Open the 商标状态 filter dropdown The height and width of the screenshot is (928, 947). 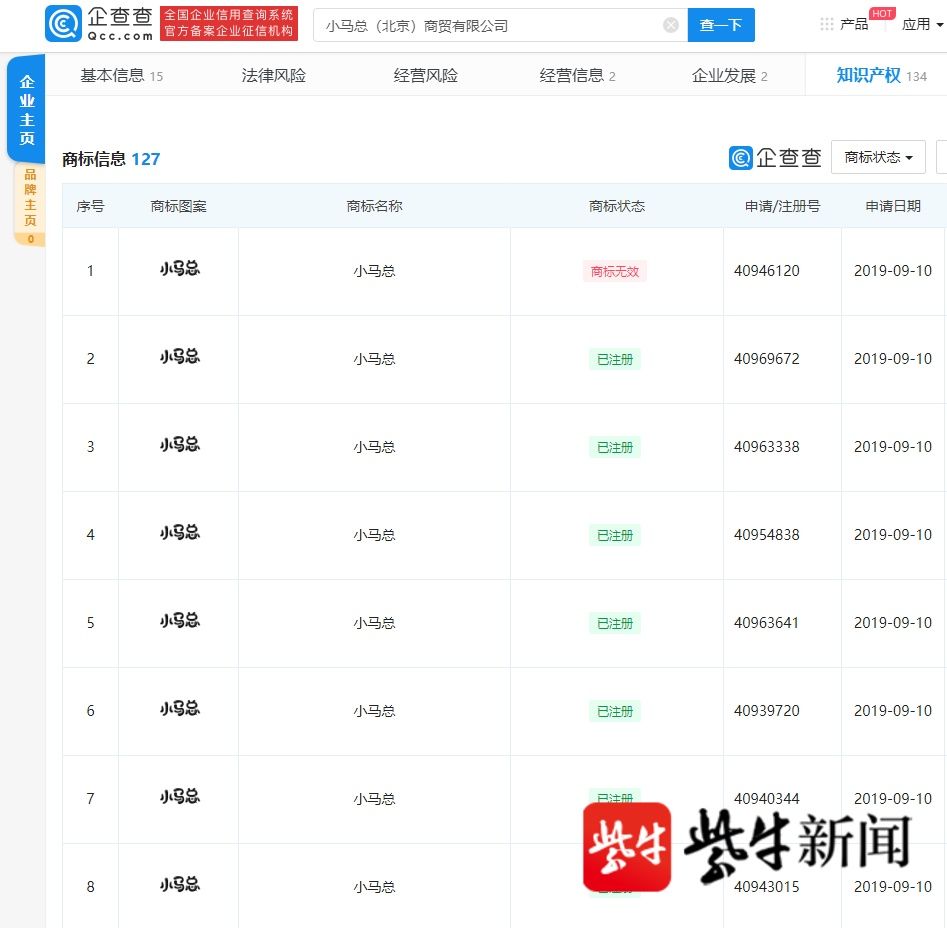tap(878, 157)
